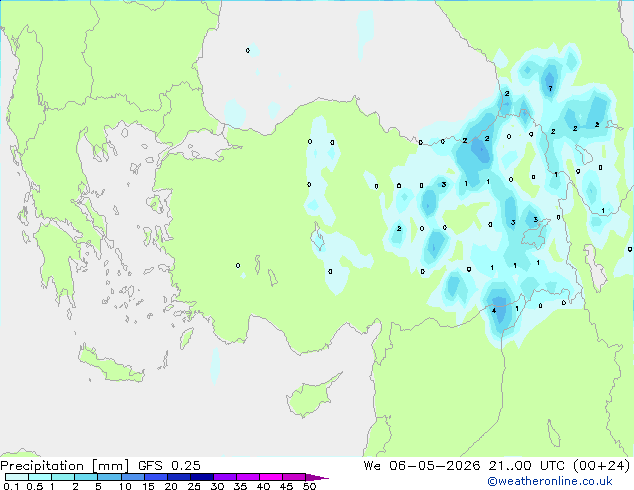Click the forecast date 'We 06-05-2026' text
The width and height of the screenshot is (634, 490).
[422, 466]
